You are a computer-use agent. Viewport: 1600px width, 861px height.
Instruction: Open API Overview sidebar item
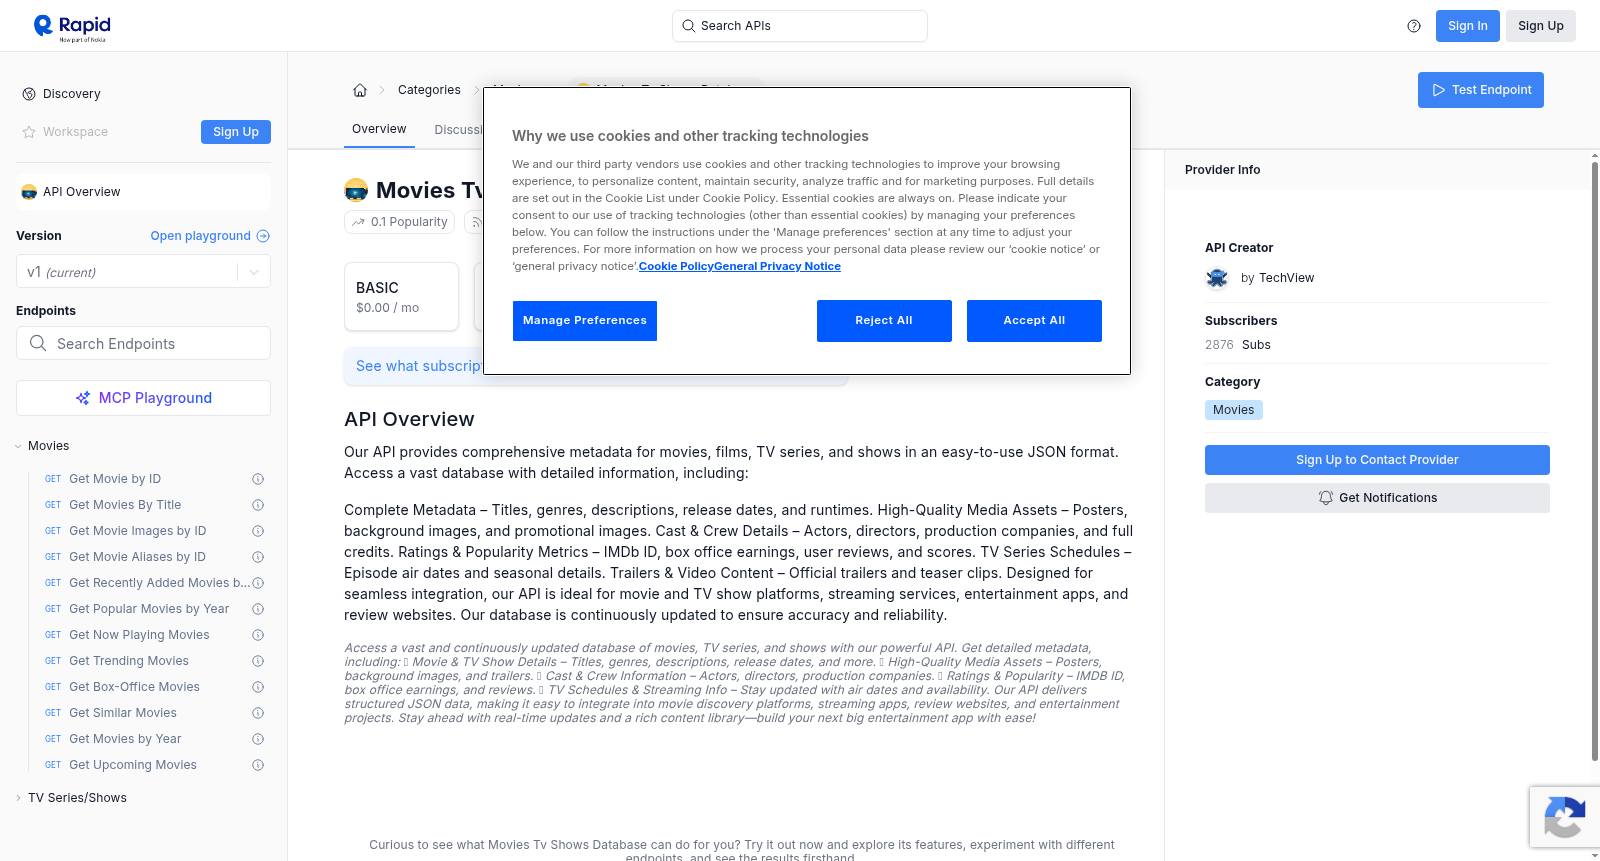coord(143,192)
